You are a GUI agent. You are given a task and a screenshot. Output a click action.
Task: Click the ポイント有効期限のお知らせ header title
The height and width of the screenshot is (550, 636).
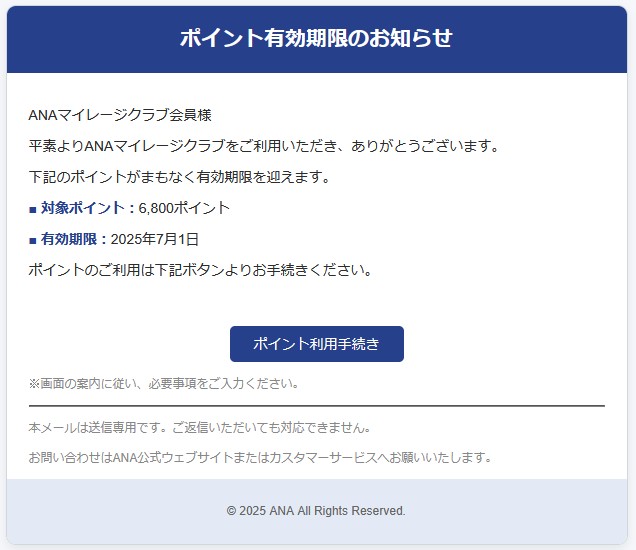coord(316,39)
